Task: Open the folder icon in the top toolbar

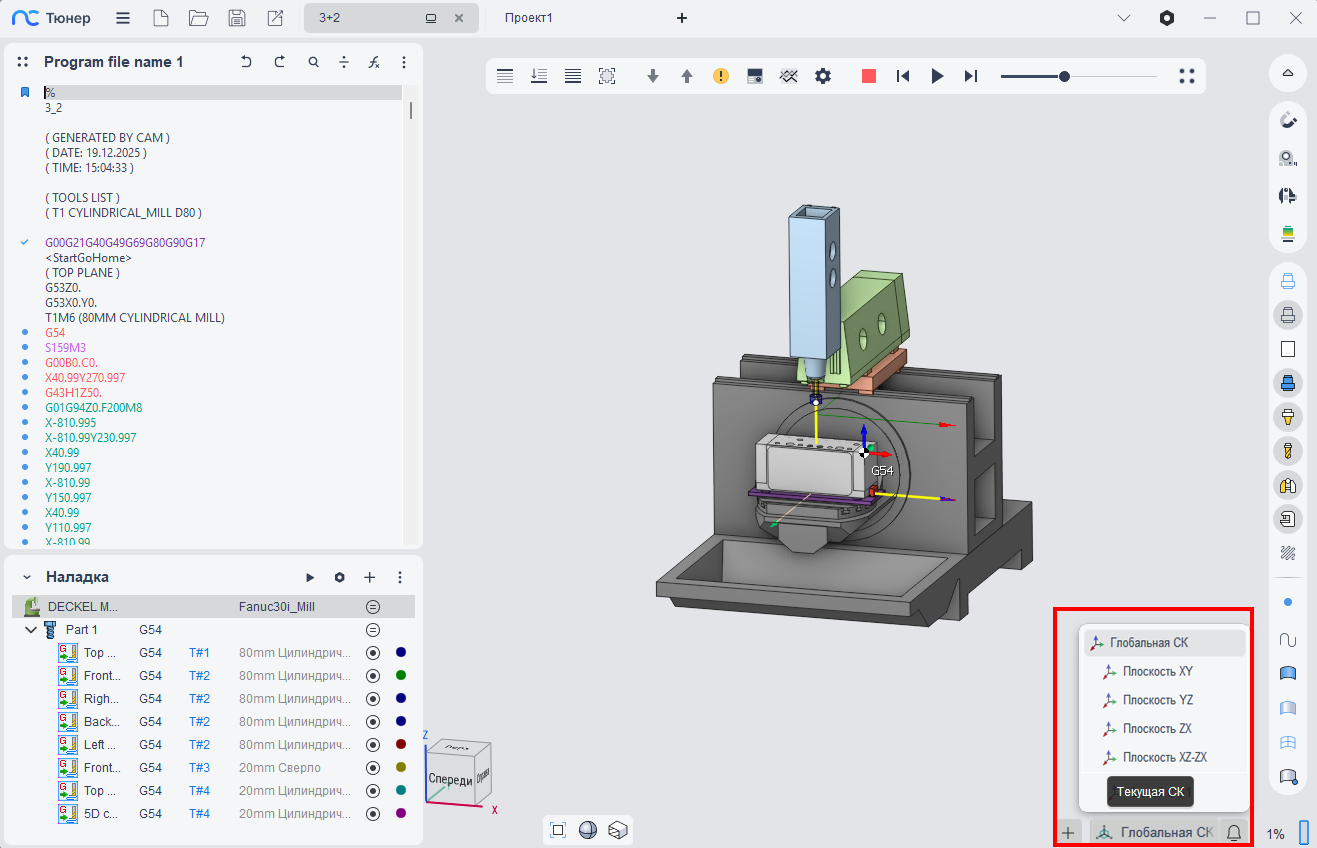Action: (x=198, y=18)
